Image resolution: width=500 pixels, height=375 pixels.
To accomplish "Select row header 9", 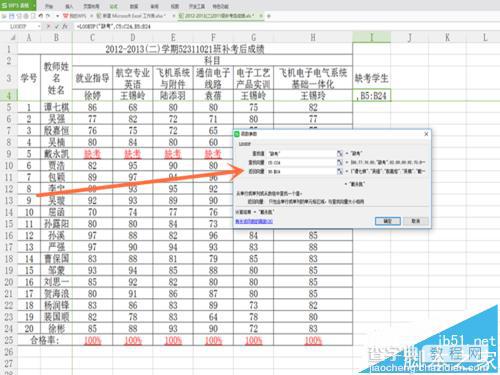I will (9, 154).
